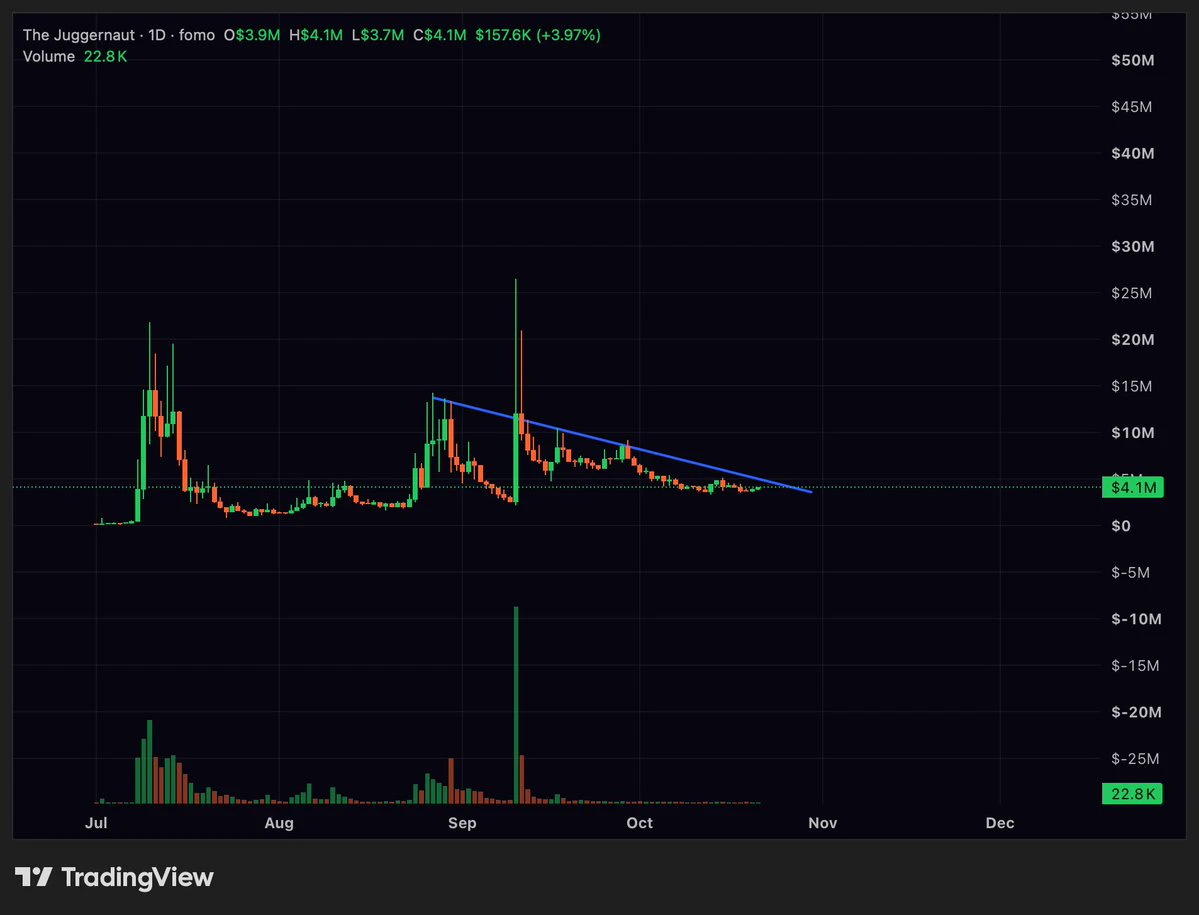The image size is (1199, 915).
Task: Click the blue descending trendline
Action: click(x=622, y=444)
